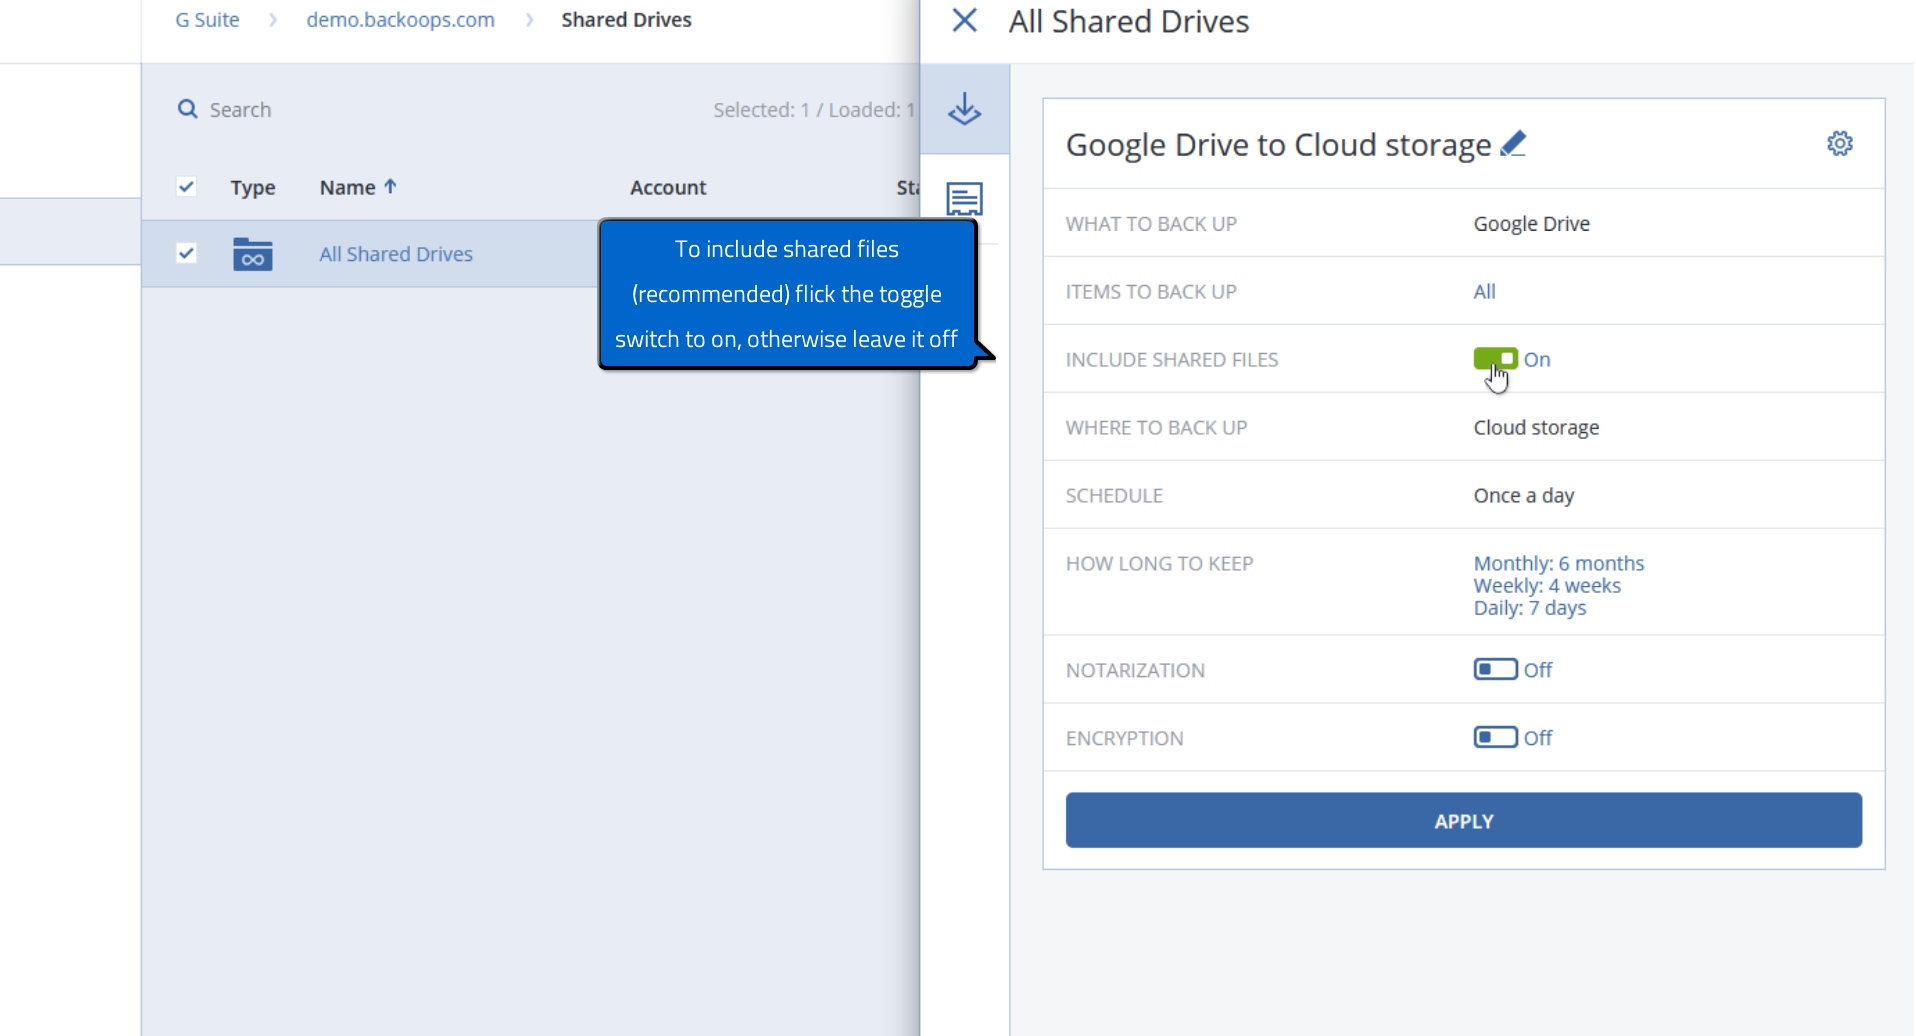This screenshot has height=1036, width=1916.
Task: Click the Type column header
Action: 252,187
